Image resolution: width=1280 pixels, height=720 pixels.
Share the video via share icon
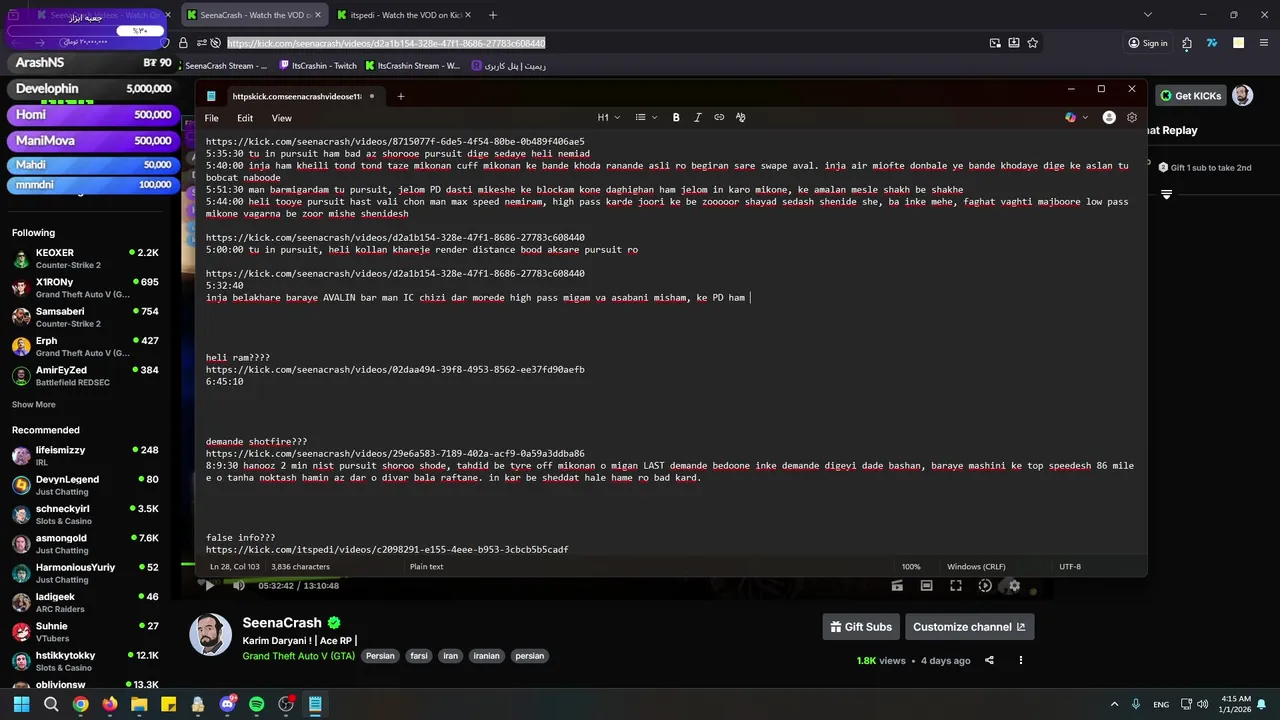pos(989,660)
